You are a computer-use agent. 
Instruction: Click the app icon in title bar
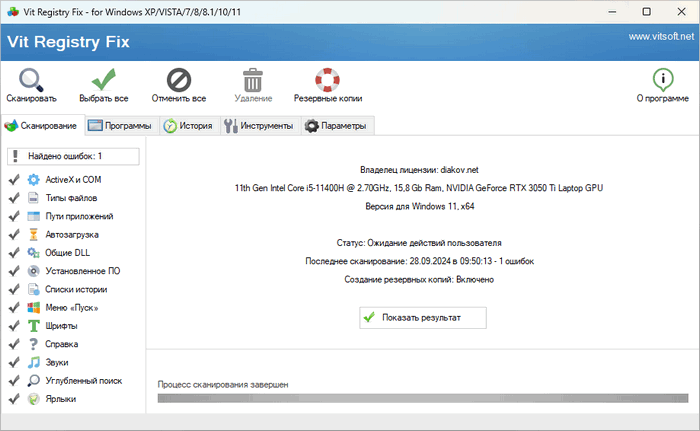(13, 12)
